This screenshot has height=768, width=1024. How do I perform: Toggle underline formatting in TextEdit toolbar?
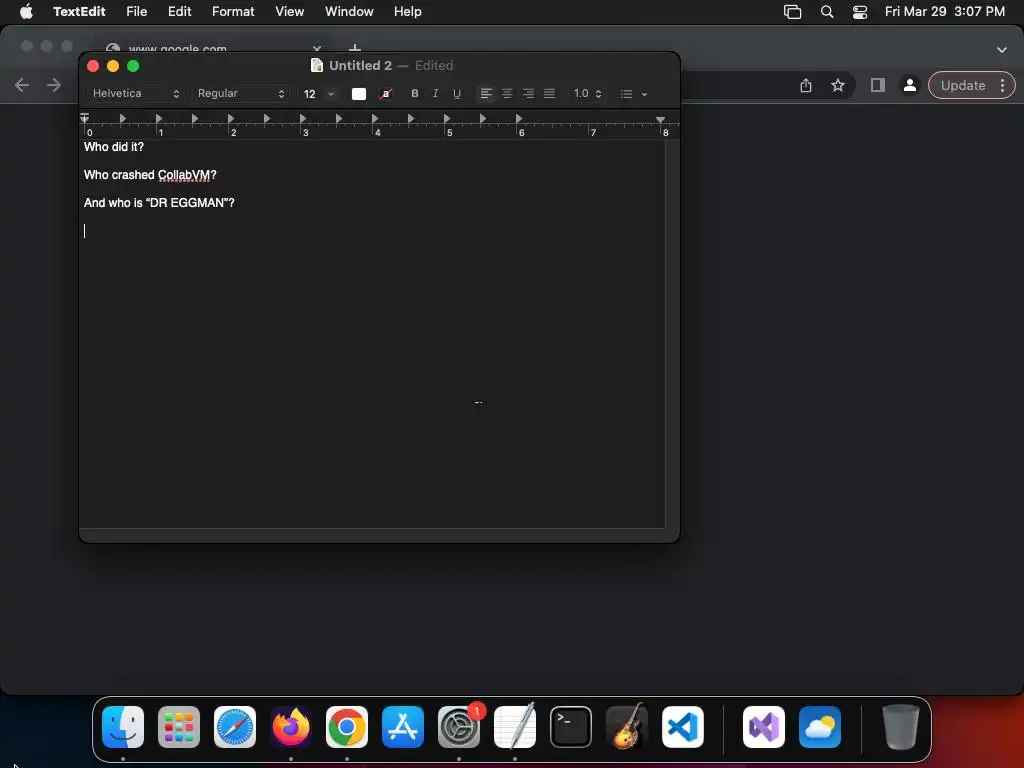click(456, 93)
